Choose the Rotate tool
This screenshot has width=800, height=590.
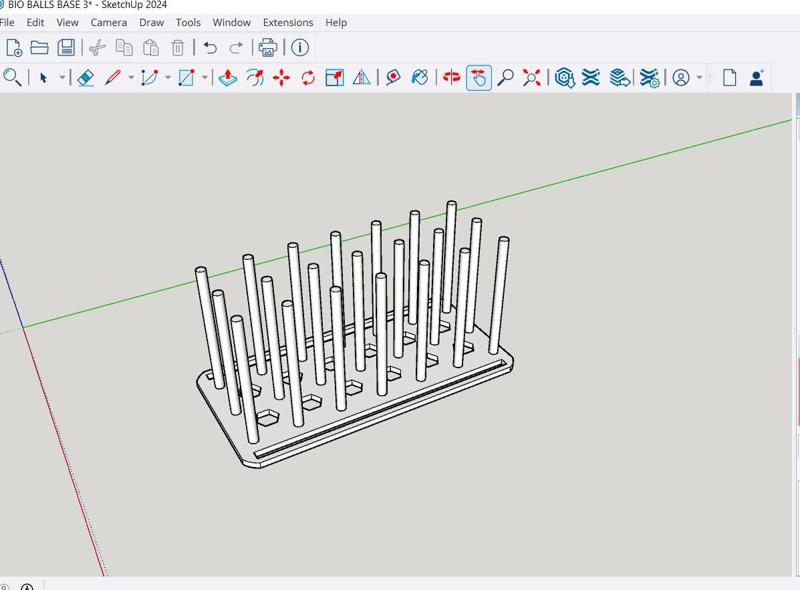[308, 78]
